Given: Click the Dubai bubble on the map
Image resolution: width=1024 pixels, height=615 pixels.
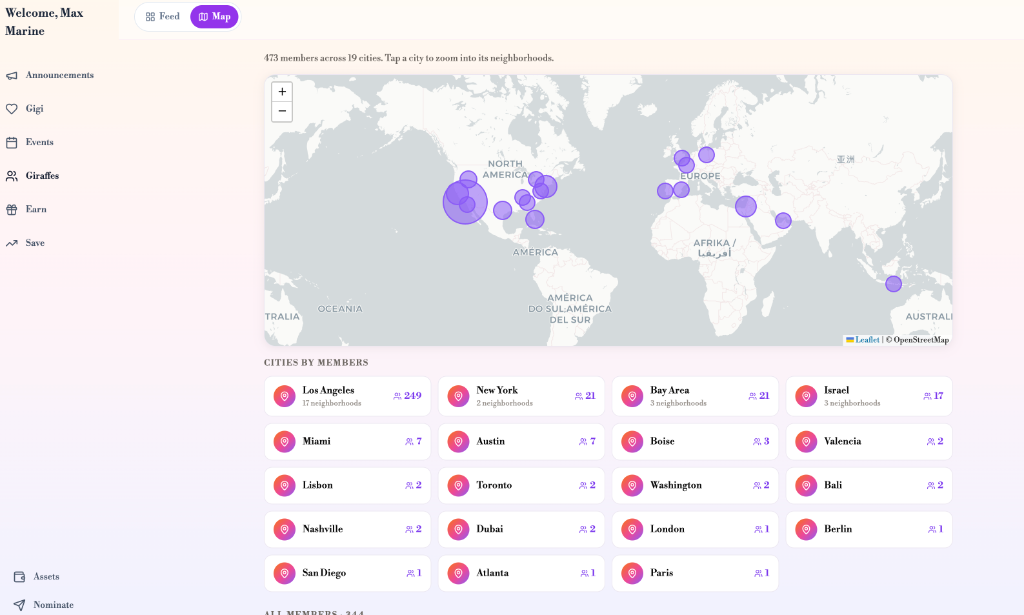Looking at the screenshot, I should coord(783,221).
